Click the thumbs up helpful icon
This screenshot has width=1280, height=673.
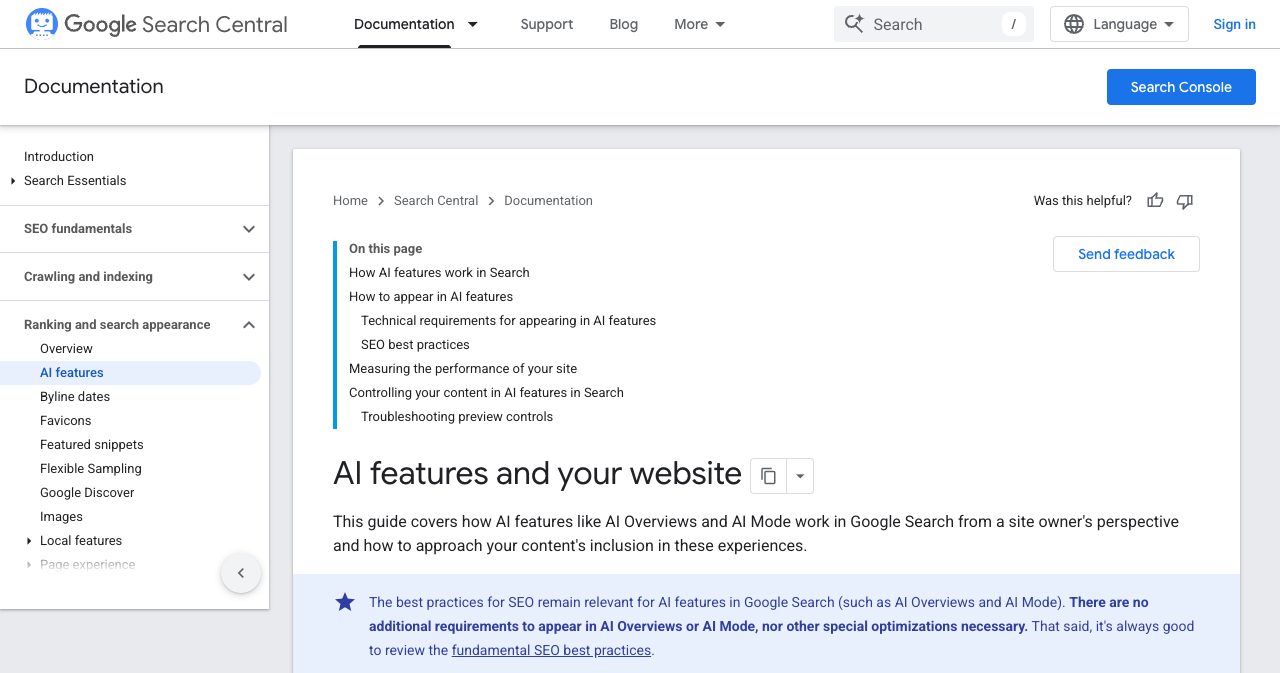click(x=1155, y=201)
